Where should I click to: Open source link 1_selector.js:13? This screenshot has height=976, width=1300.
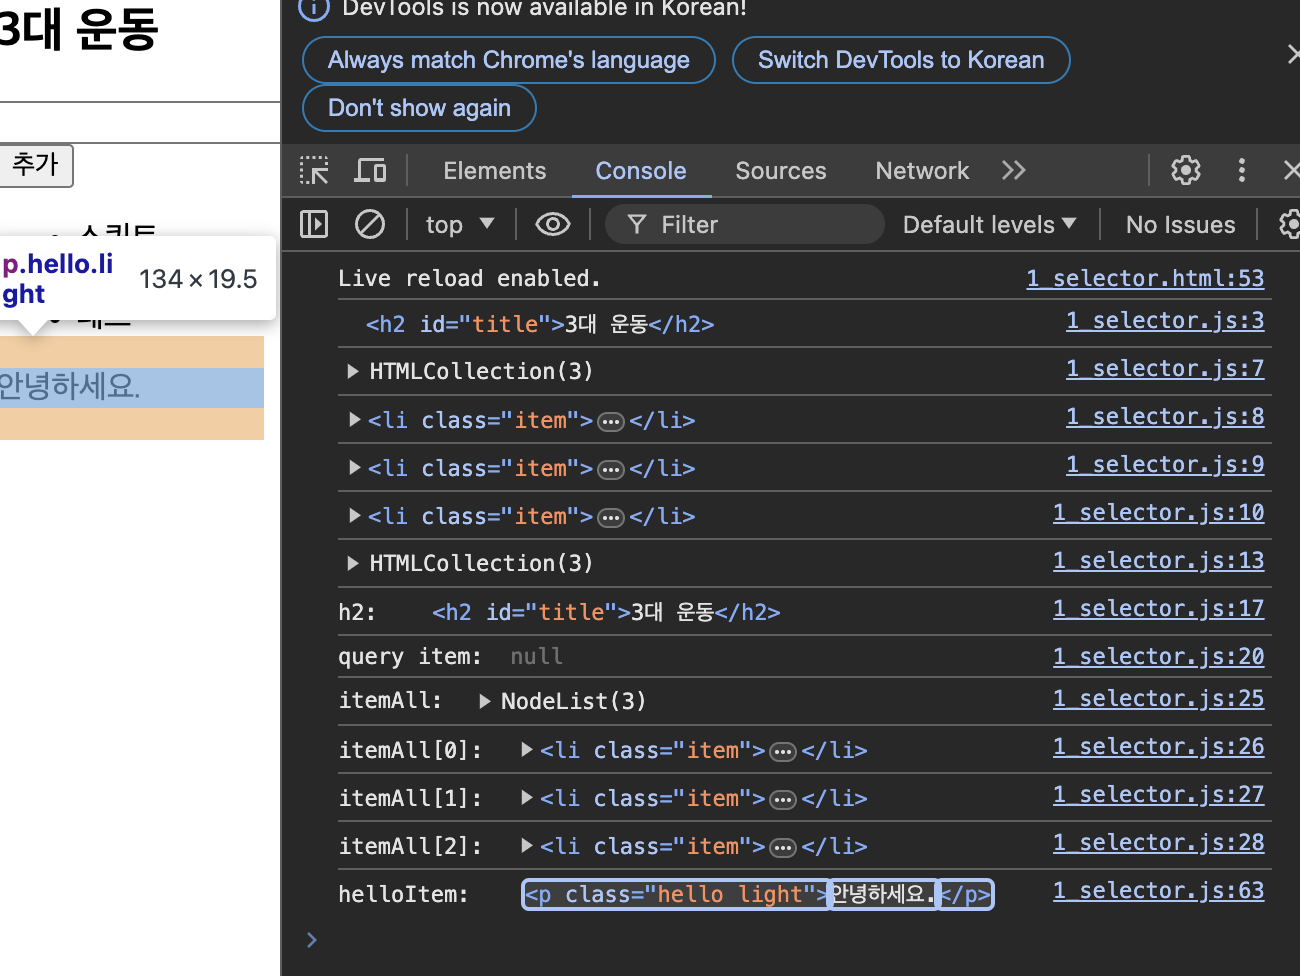tap(1158, 560)
